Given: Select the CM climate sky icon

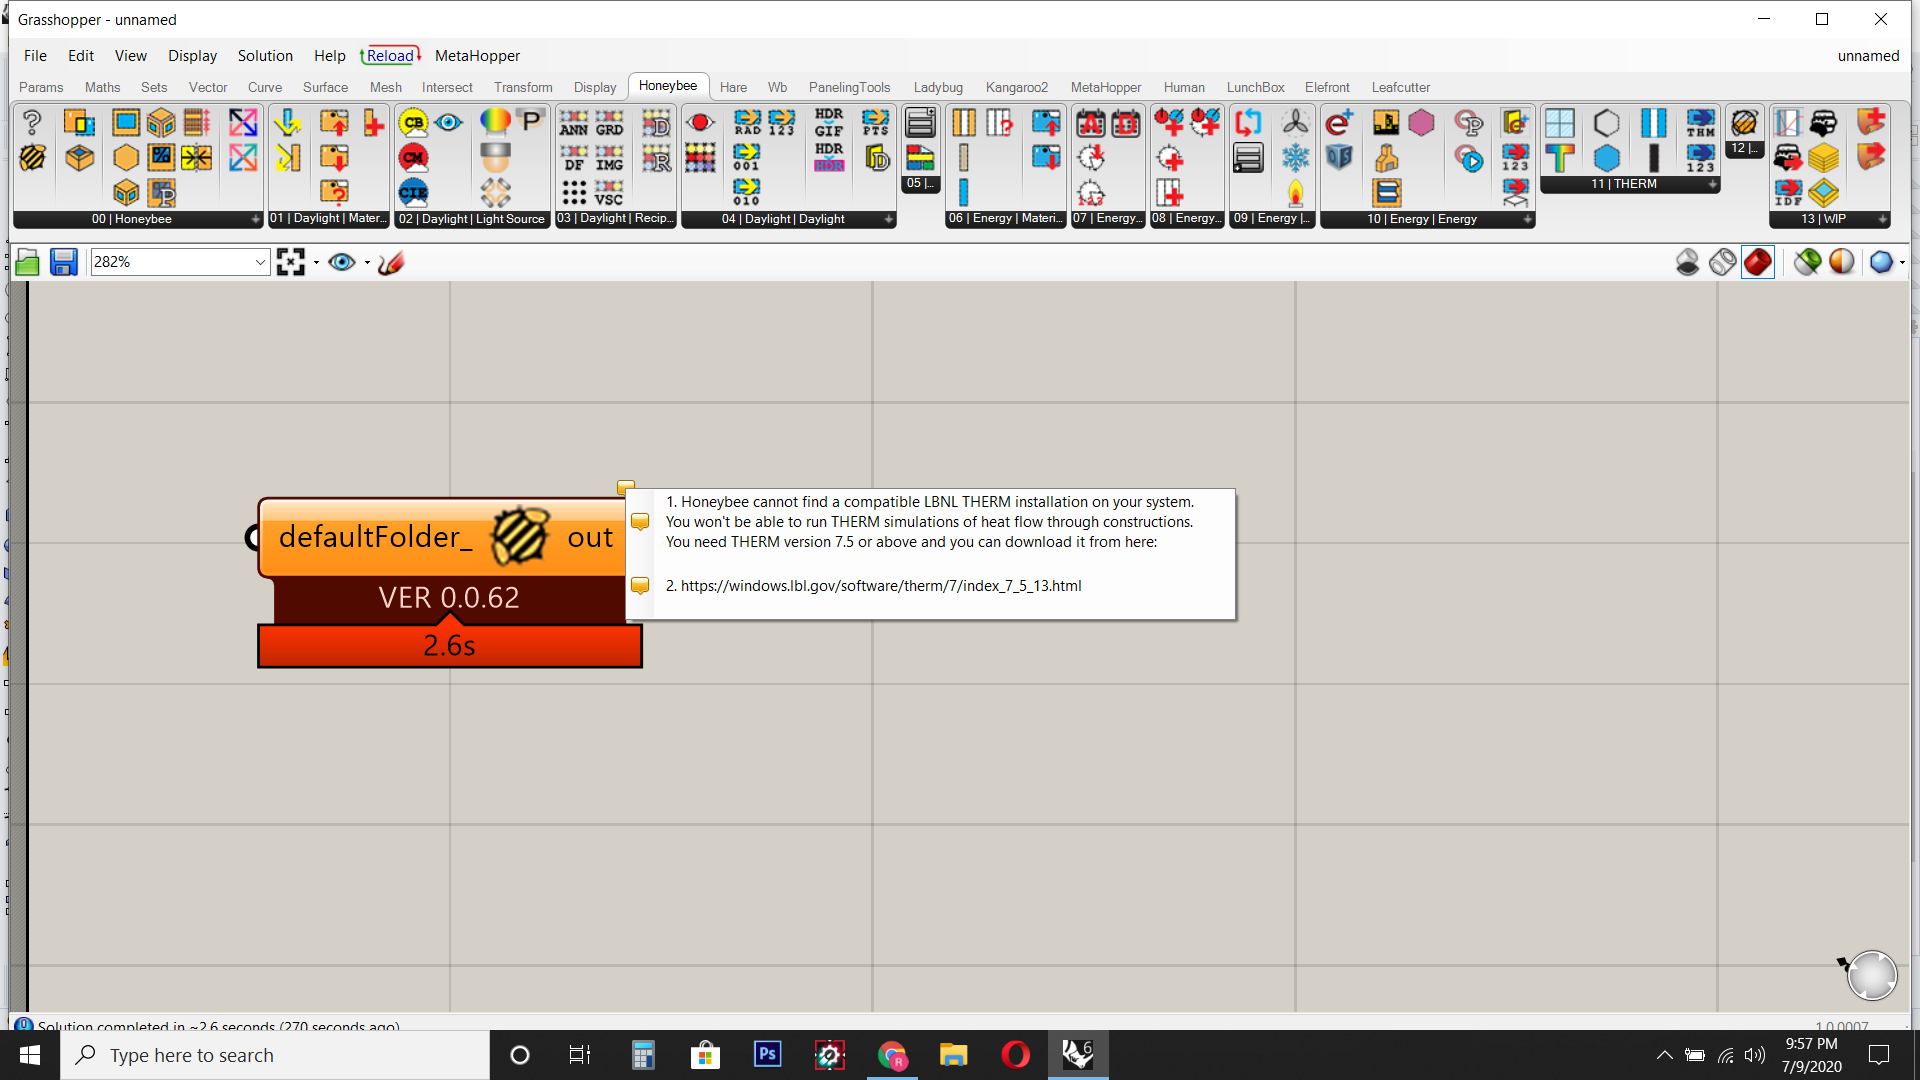Looking at the screenshot, I should (413, 158).
